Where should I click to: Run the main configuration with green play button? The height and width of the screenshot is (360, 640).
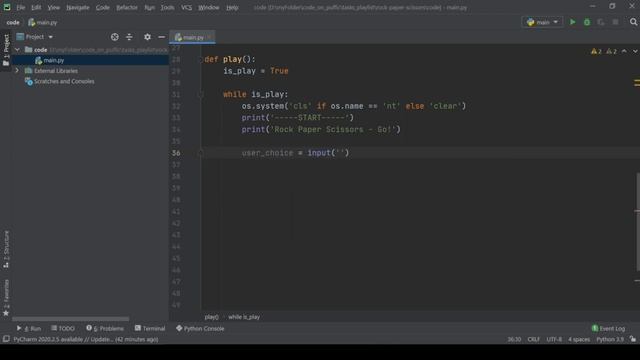coord(572,22)
